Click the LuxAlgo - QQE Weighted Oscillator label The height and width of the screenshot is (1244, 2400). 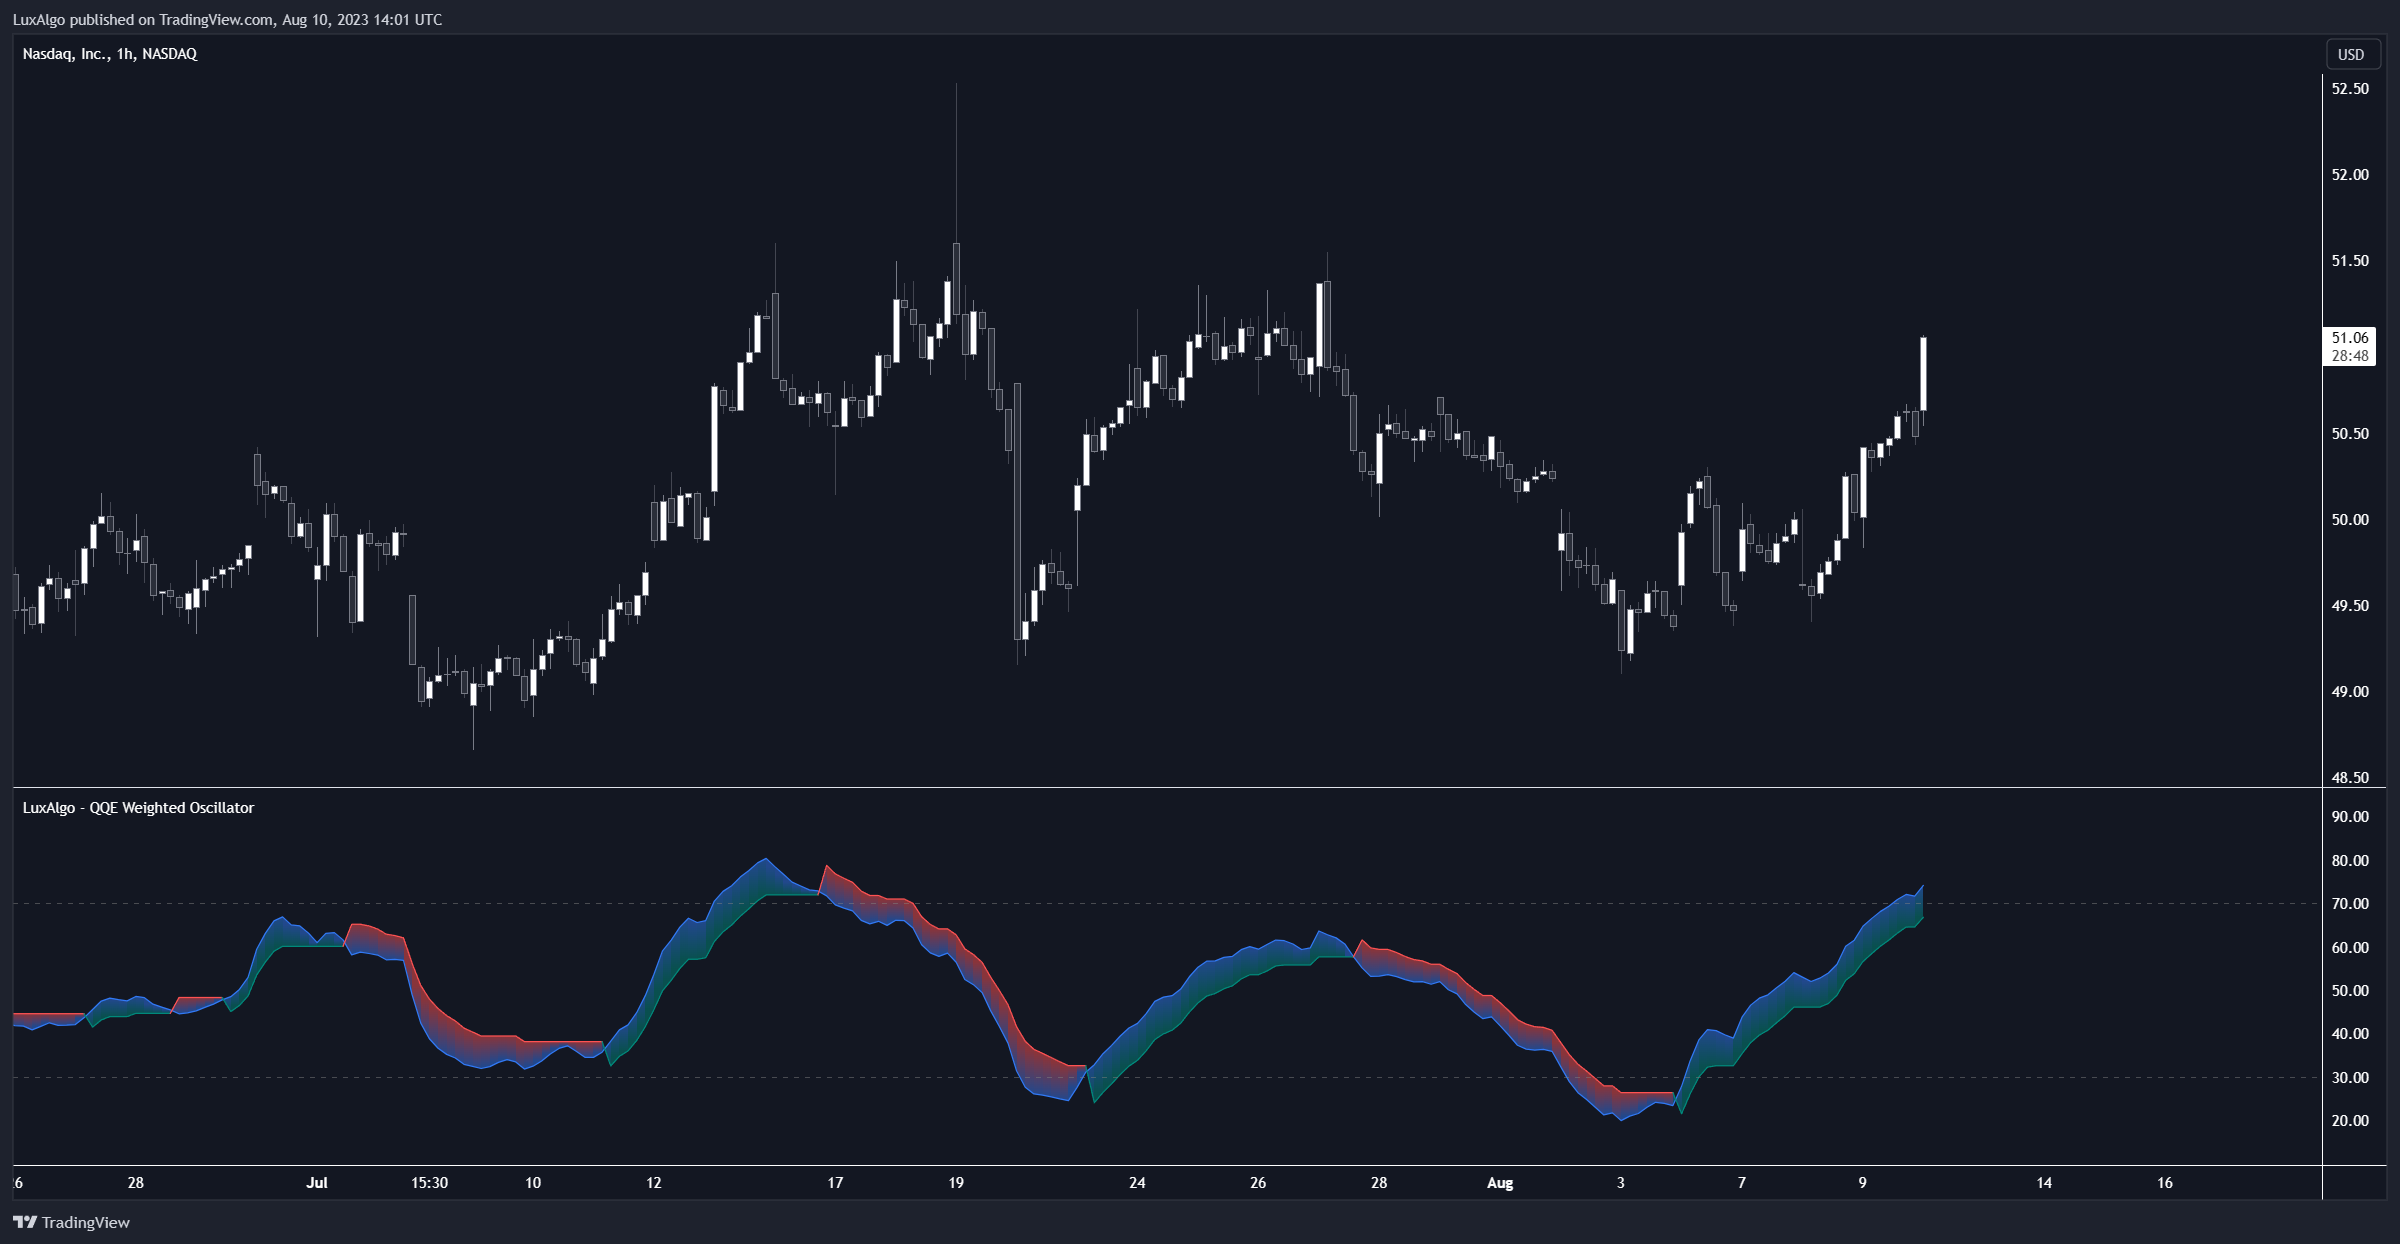(138, 808)
